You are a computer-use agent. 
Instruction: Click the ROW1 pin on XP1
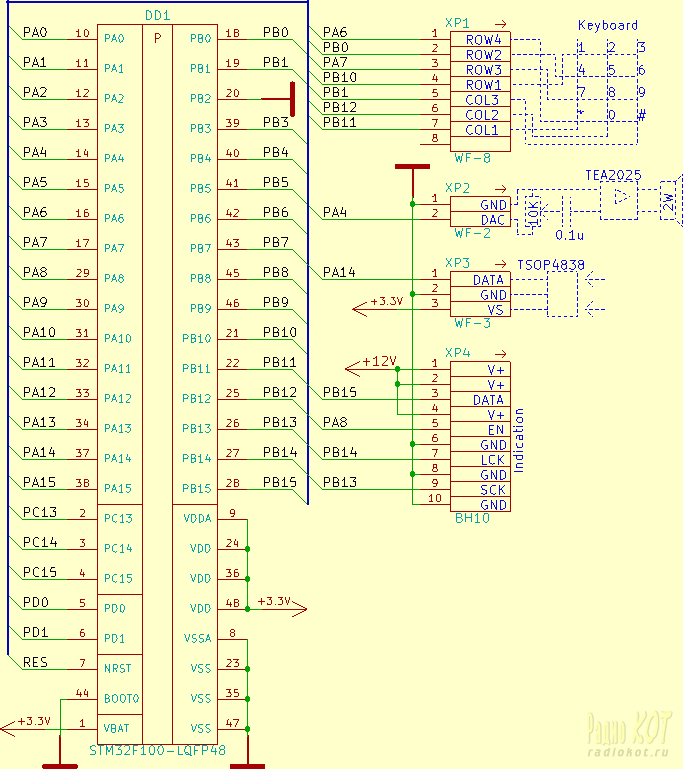point(483,85)
